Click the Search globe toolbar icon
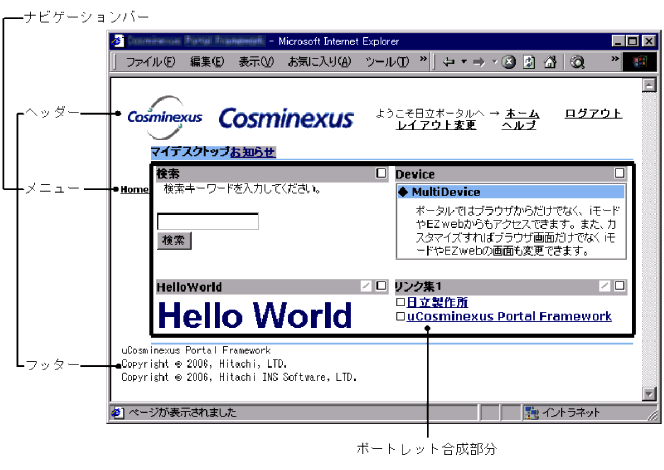 click(x=577, y=62)
